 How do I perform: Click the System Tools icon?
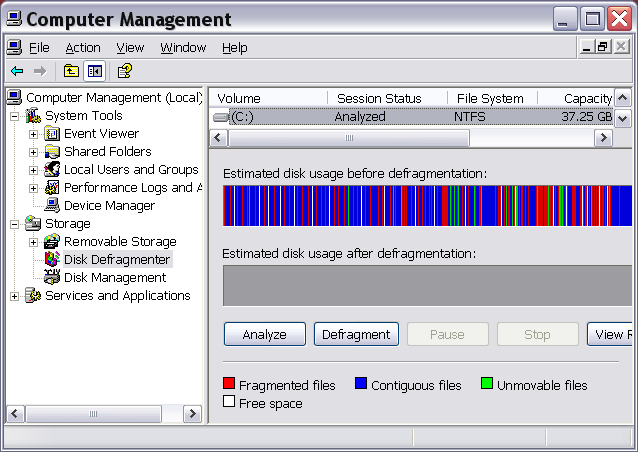[x=33, y=116]
